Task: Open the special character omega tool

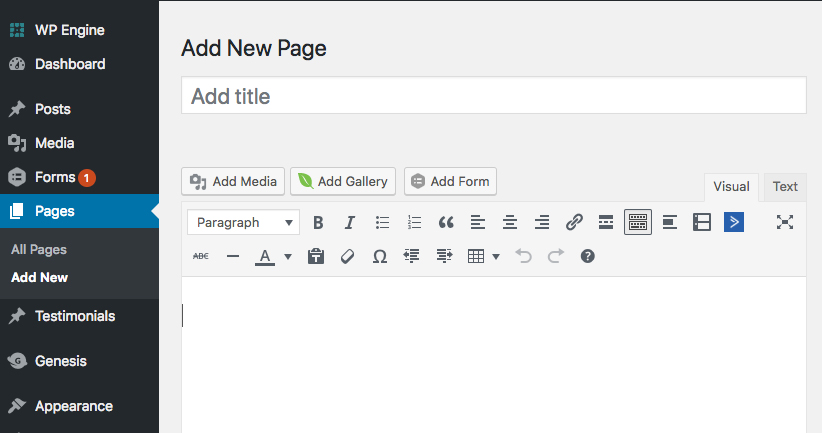Action: (380, 256)
